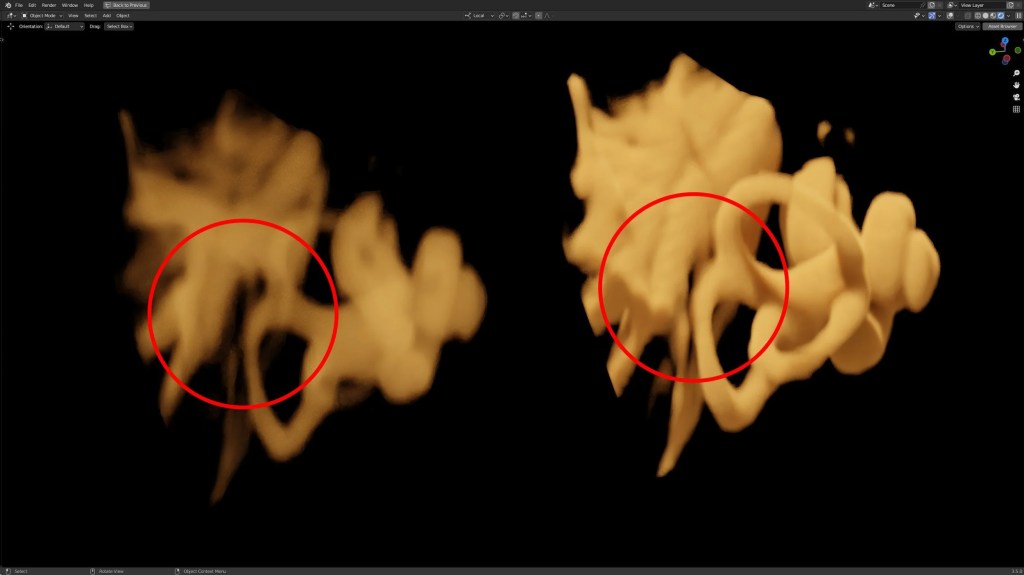Open the Options dropdown
The width and height of the screenshot is (1024, 575).
click(x=968, y=27)
